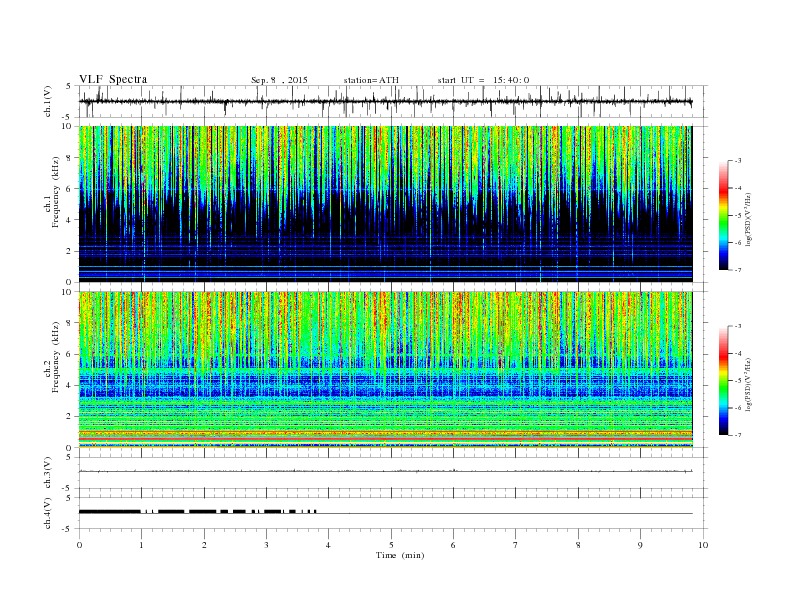Click the ch.1 "Frequency (kHz)" axis label

click(56, 192)
